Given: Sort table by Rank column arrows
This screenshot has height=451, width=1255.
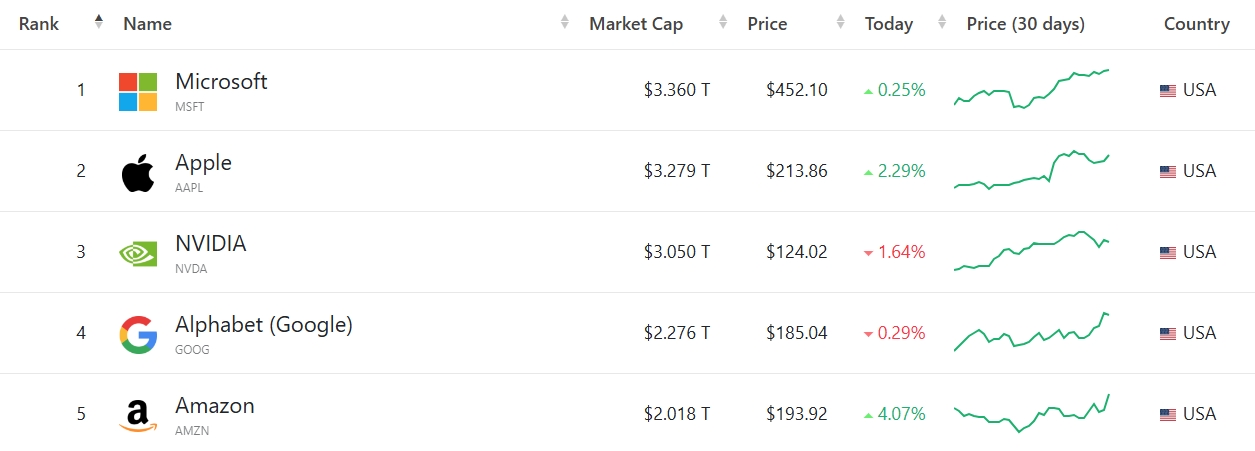Looking at the screenshot, I should (x=98, y=22).
